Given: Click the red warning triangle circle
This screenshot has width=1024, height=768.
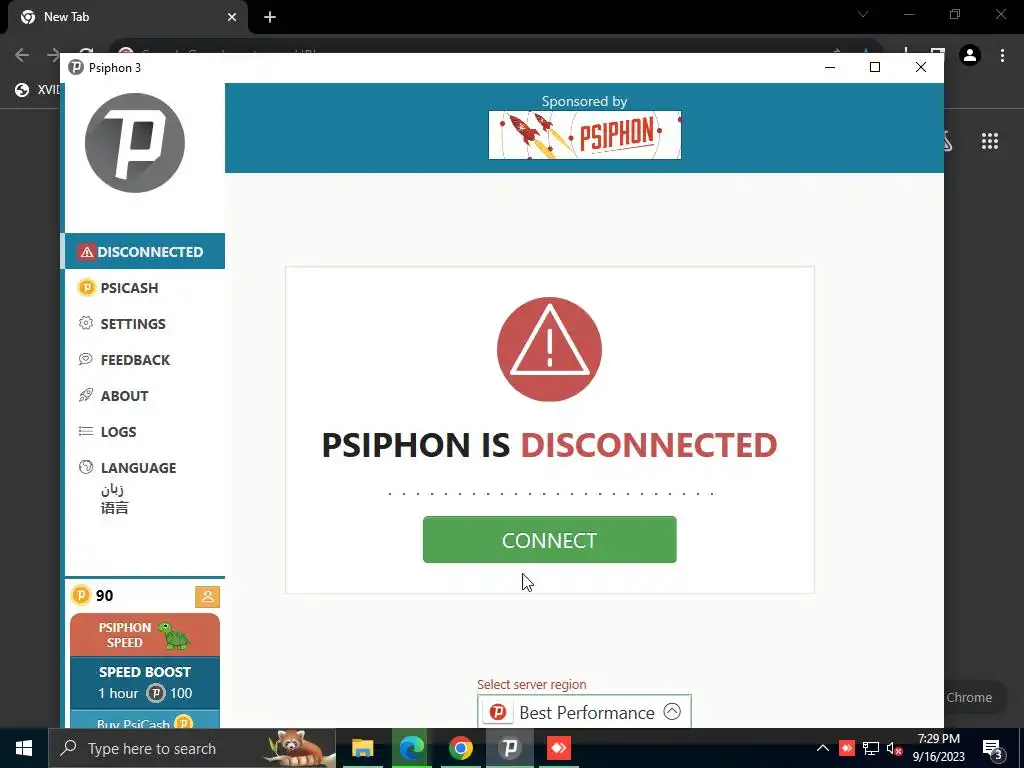Looking at the screenshot, I should 549,349.
